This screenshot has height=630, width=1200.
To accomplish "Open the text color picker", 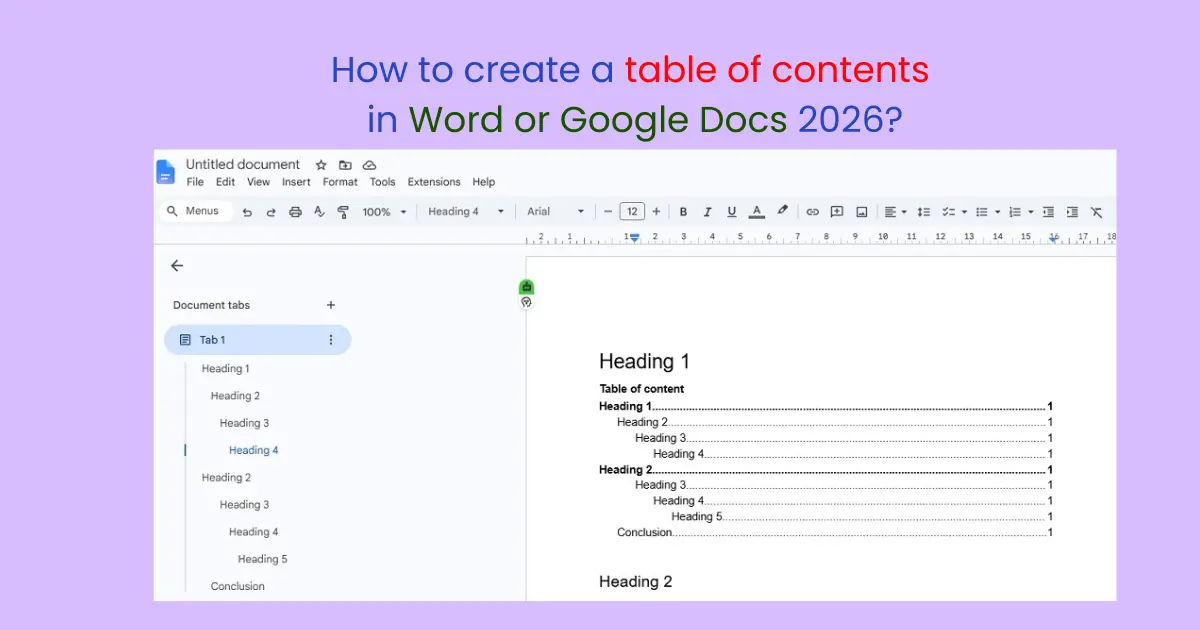I will 757,212.
